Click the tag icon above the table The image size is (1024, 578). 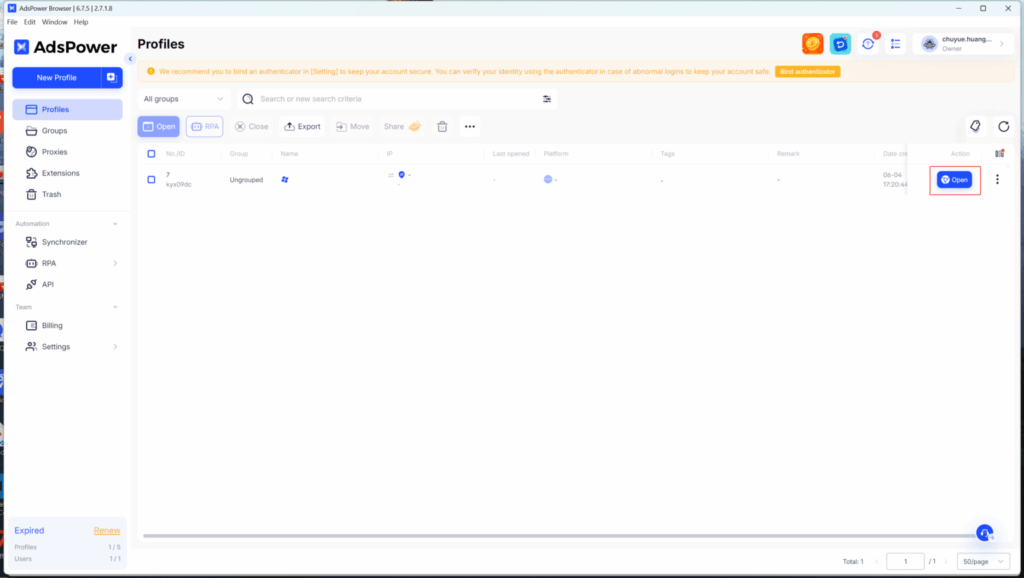click(975, 126)
